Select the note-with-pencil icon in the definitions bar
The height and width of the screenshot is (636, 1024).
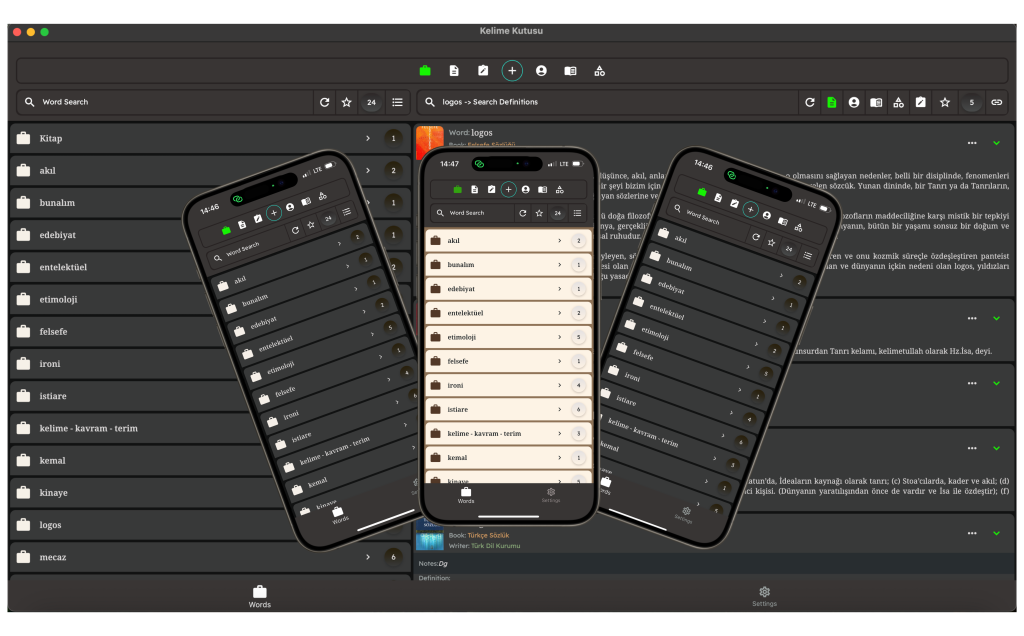click(921, 102)
